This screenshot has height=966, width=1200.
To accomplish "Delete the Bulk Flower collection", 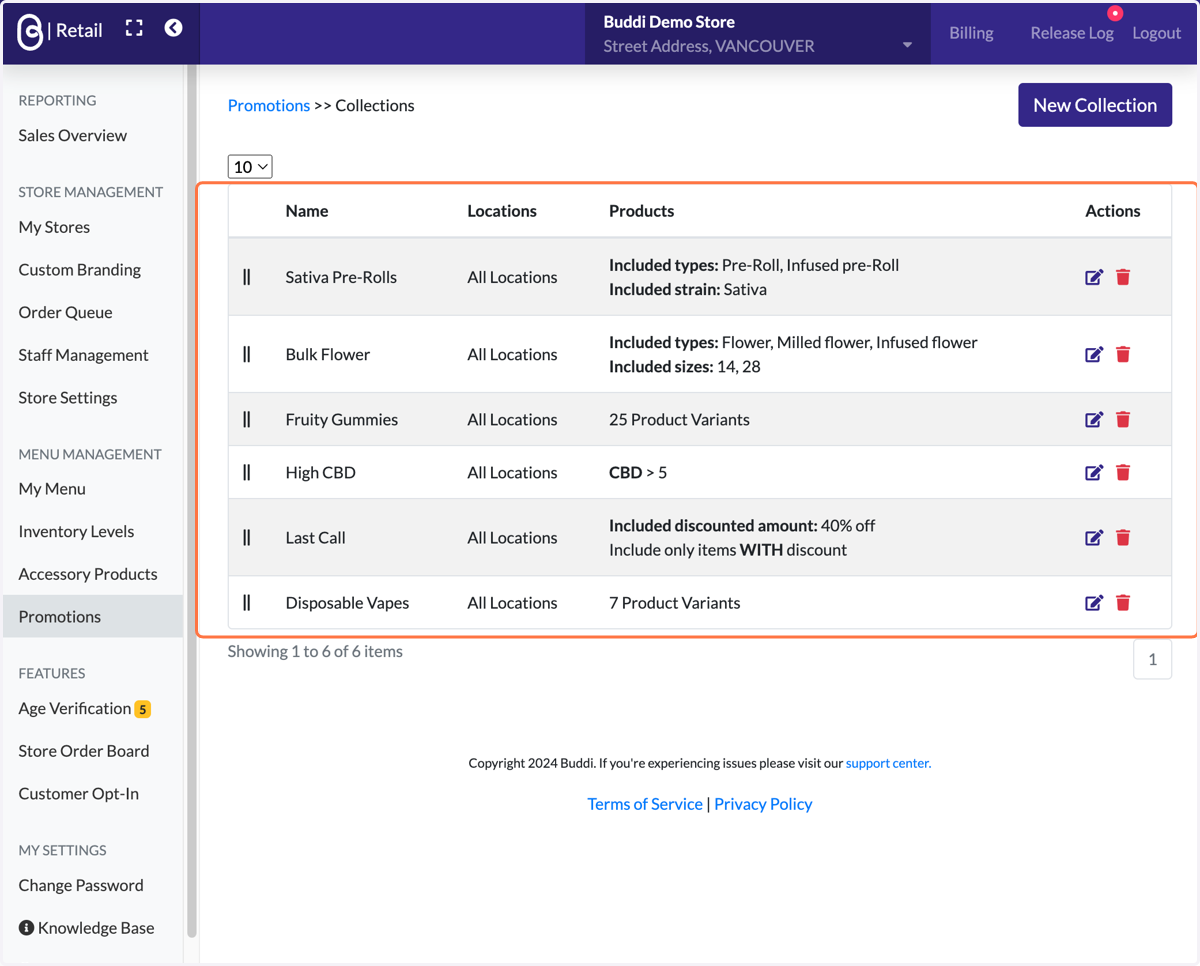I will pyautogui.click(x=1123, y=354).
